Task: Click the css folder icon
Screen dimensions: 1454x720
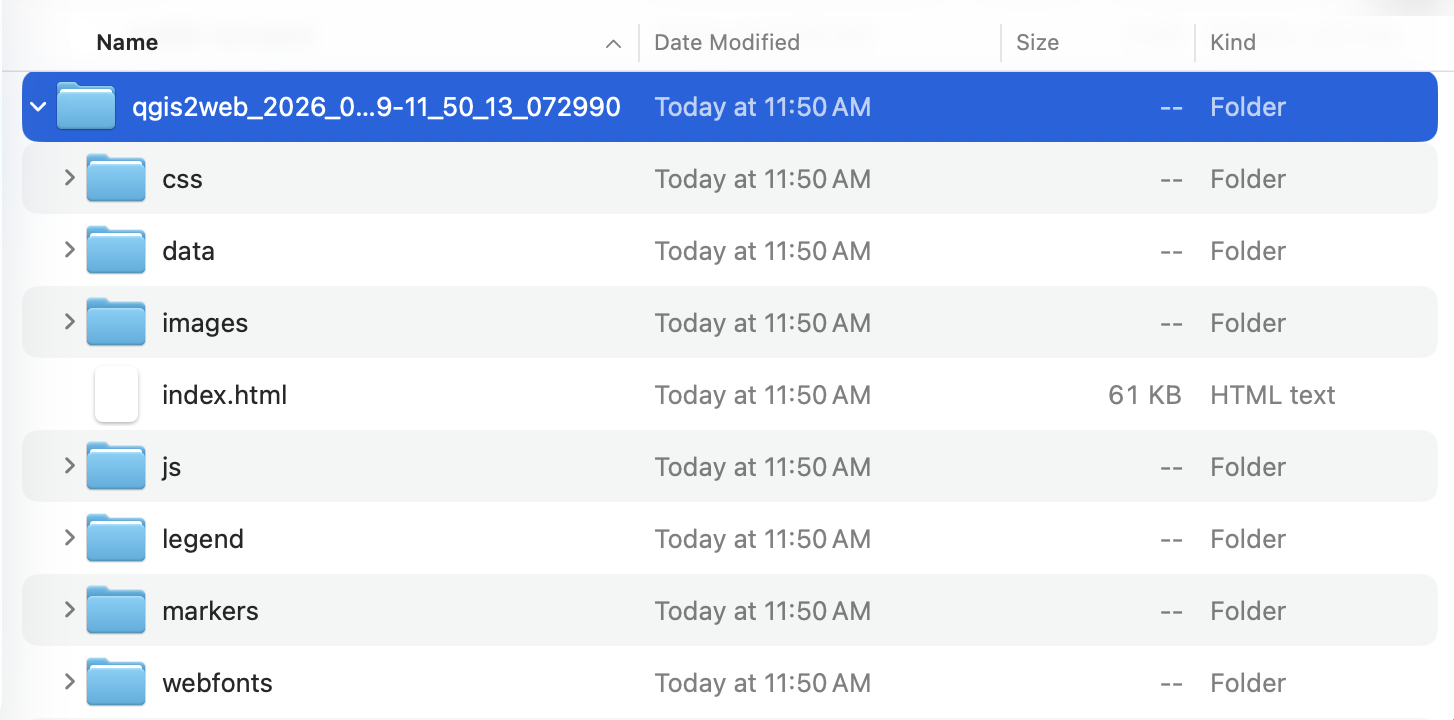Action: (x=116, y=179)
